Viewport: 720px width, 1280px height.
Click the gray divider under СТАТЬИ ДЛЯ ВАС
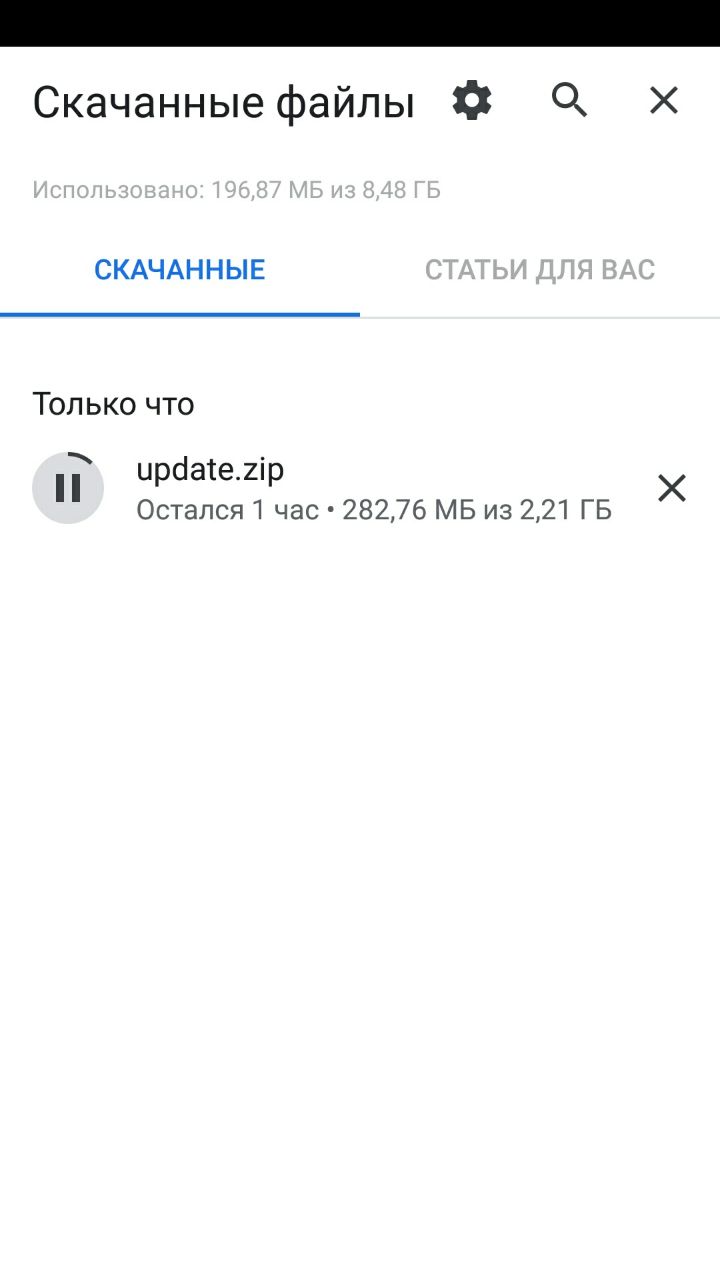coord(540,317)
